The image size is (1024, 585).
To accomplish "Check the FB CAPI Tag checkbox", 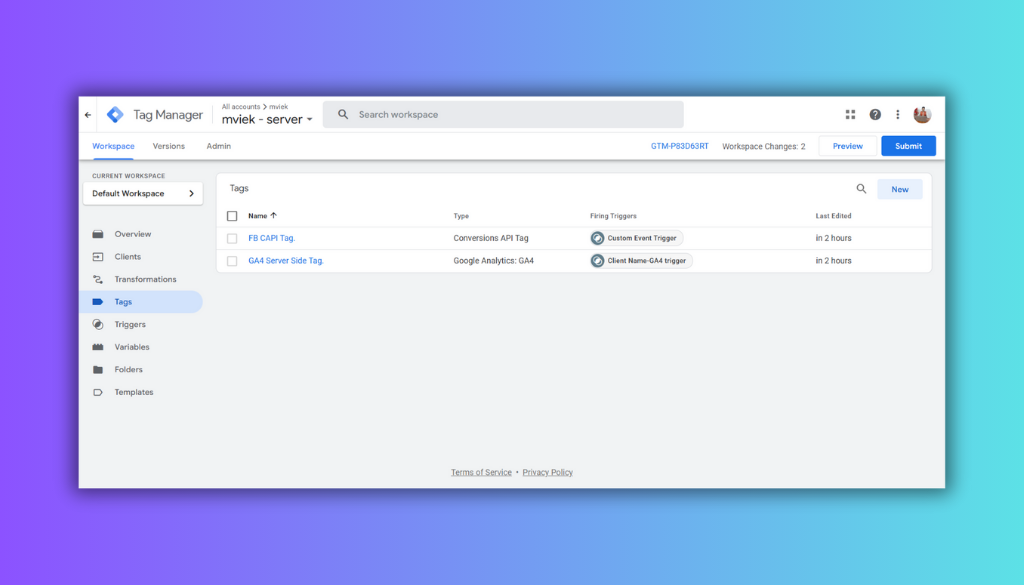I will point(232,238).
